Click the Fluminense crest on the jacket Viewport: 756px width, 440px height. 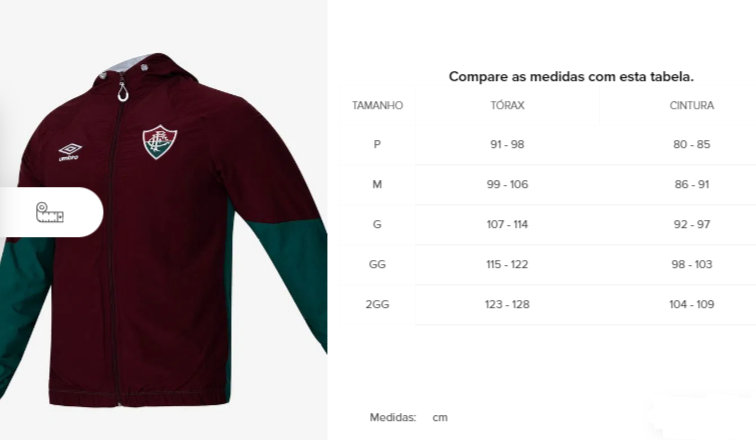point(160,142)
